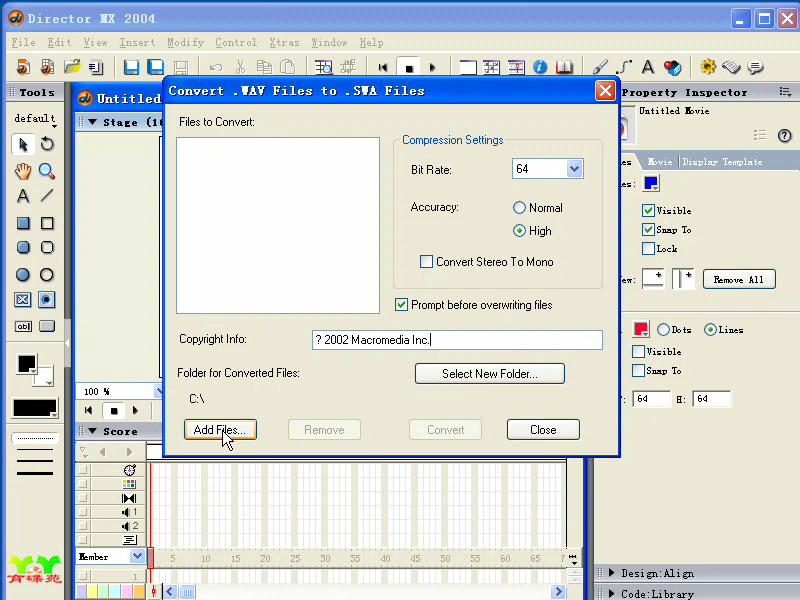
Task: Open the Xtras menu
Action: 284,43
